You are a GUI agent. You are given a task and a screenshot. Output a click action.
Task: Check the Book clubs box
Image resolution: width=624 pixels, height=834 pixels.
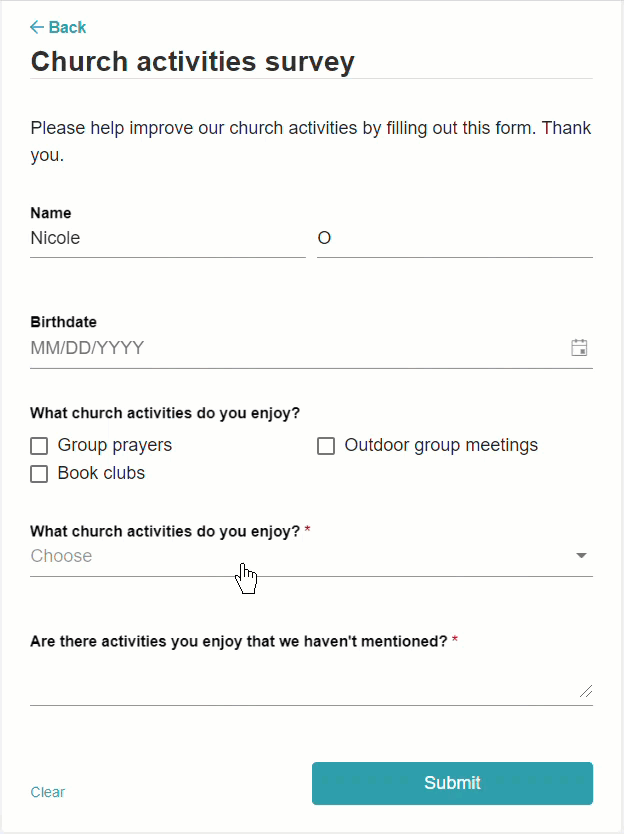[x=39, y=473]
